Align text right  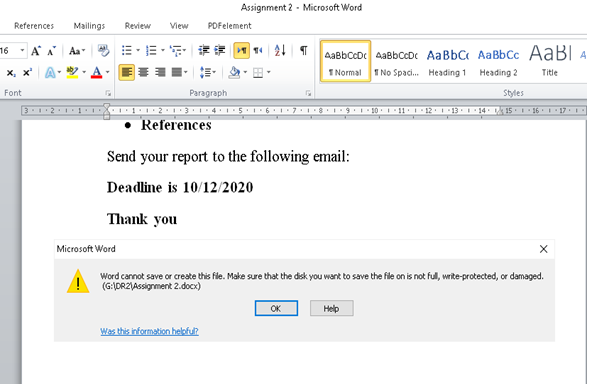(160, 72)
